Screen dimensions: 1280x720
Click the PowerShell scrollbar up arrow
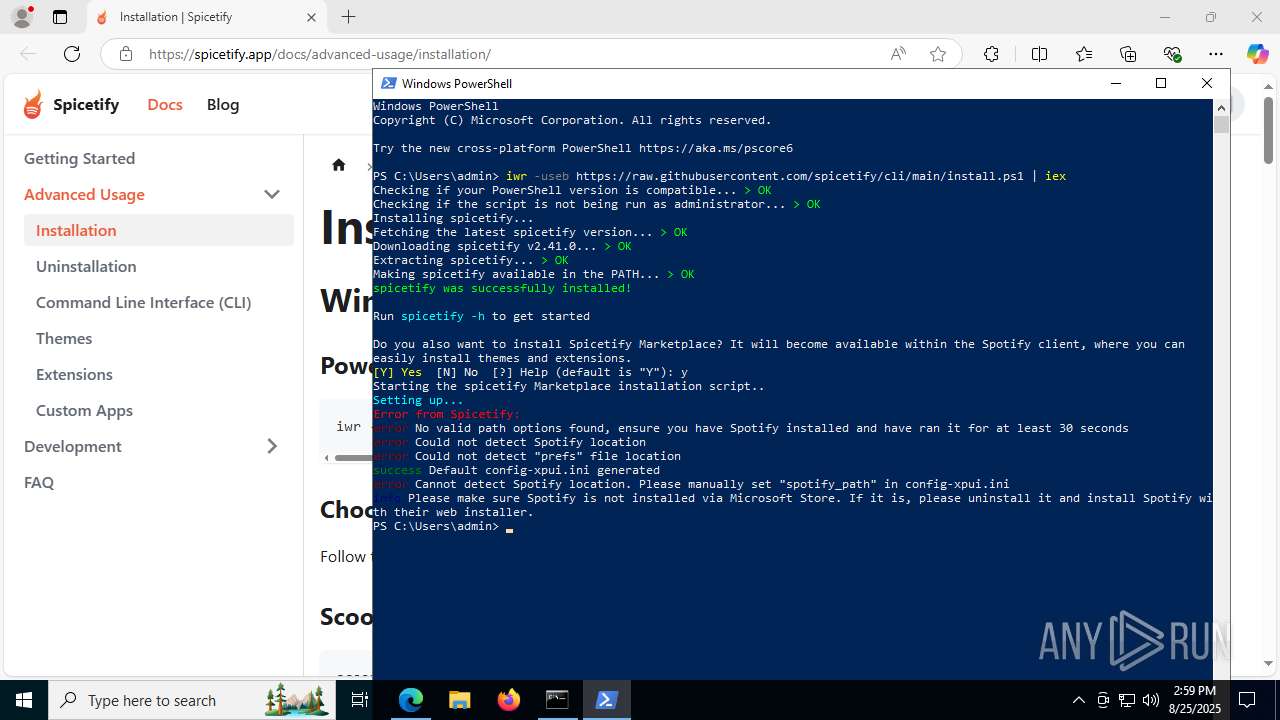(1221, 107)
